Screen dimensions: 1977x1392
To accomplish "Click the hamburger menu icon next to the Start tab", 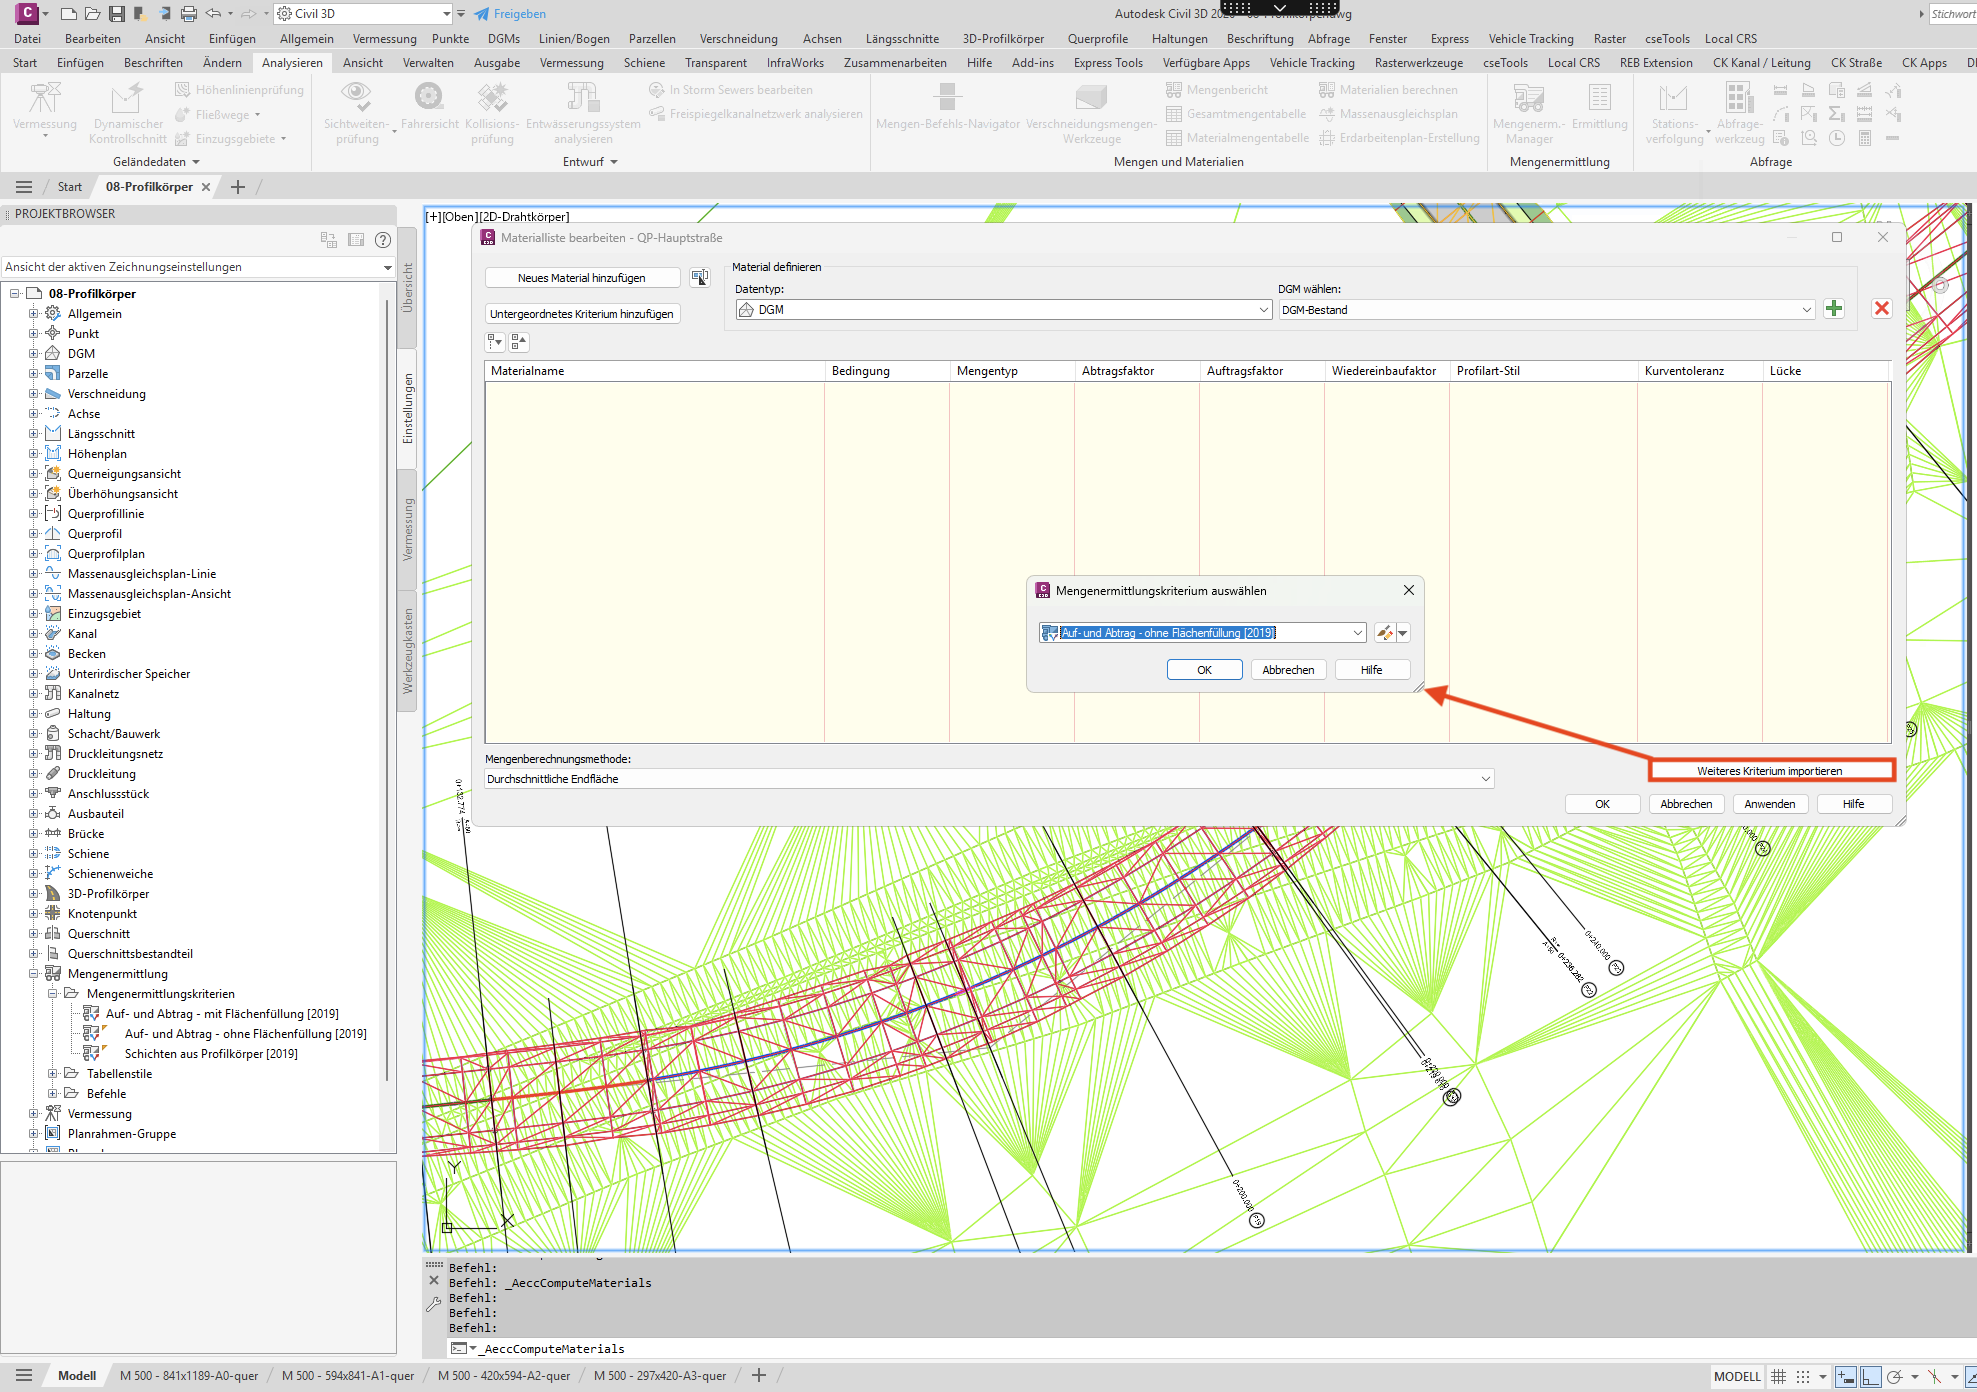I will coord(24,187).
